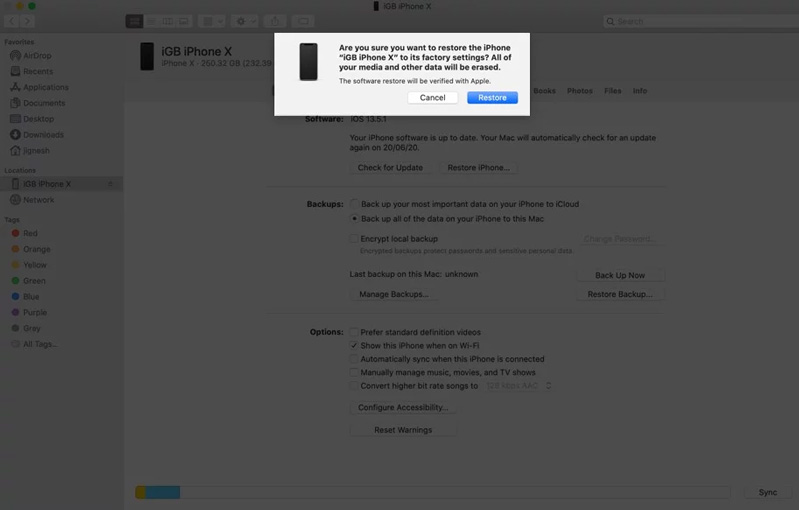The width and height of the screenshot is (799, 510).
Task: Go forward with the toolbar forward arrow
Action: tap(28, 21)
